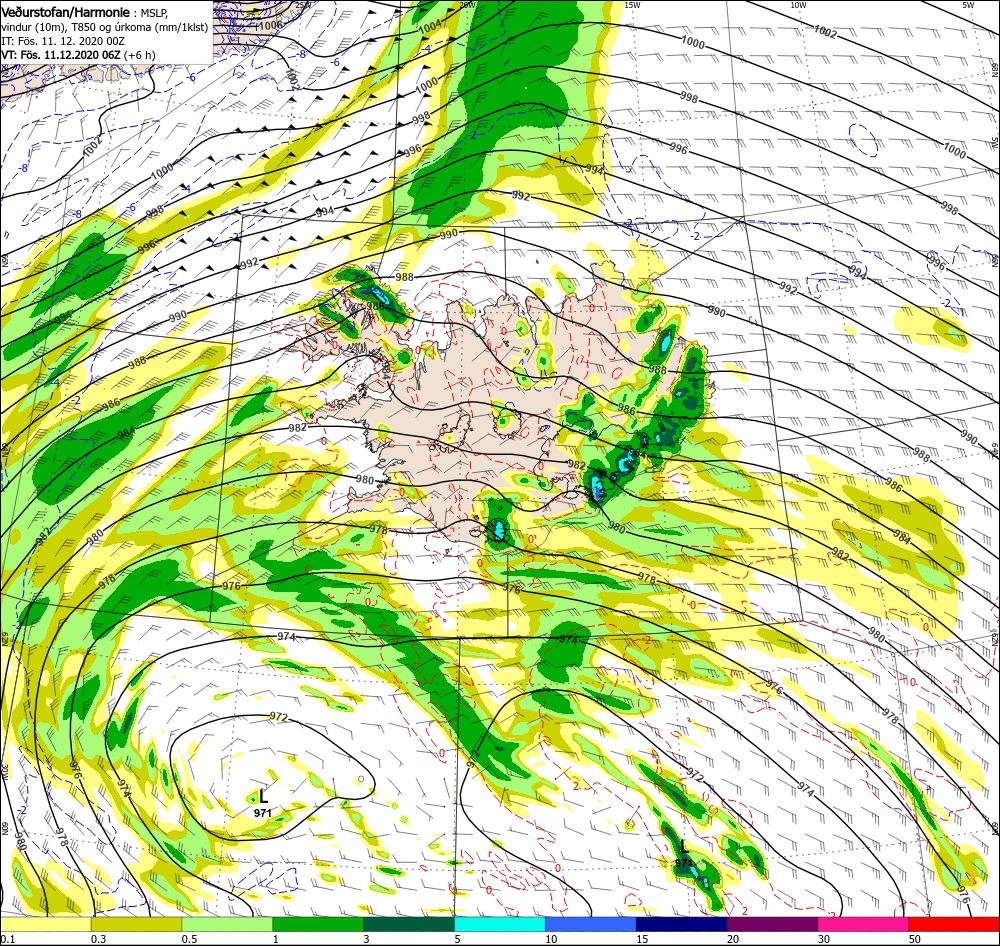Viewport: 1000px width, 946px height.
Task: Click the 'VT: Fös. 11.12.2020 06Z (+6 h)' line
Action: 78,55
